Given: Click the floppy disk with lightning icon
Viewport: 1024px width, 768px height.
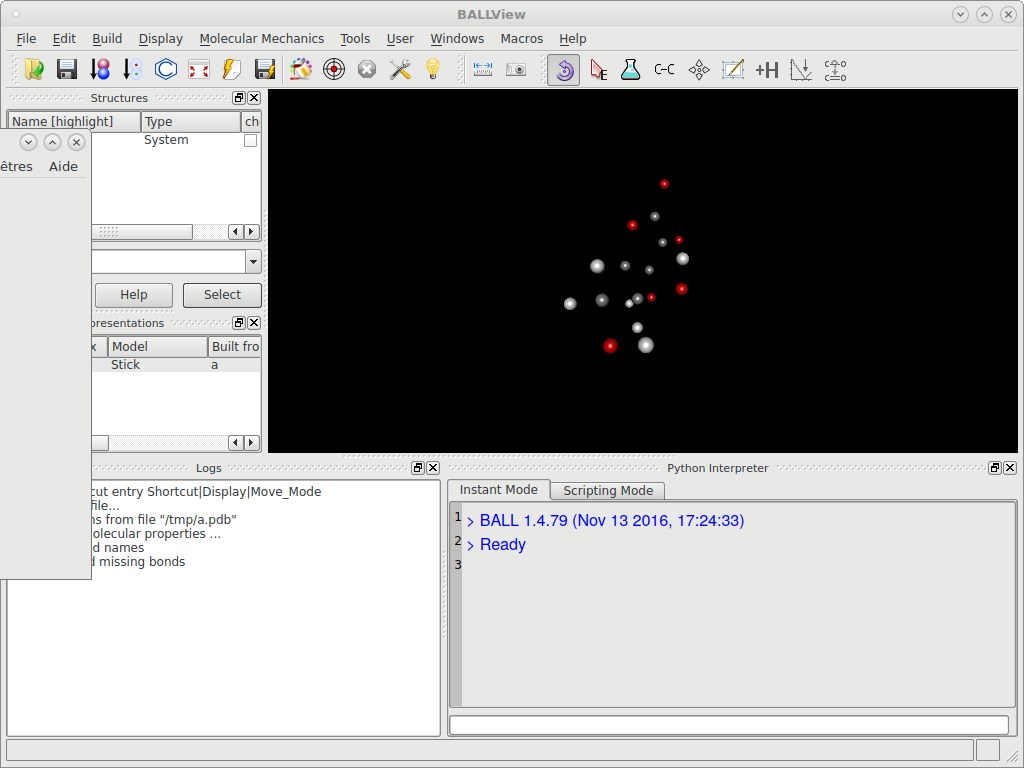Looking at the screenshot, I should [x=264, y=69].
